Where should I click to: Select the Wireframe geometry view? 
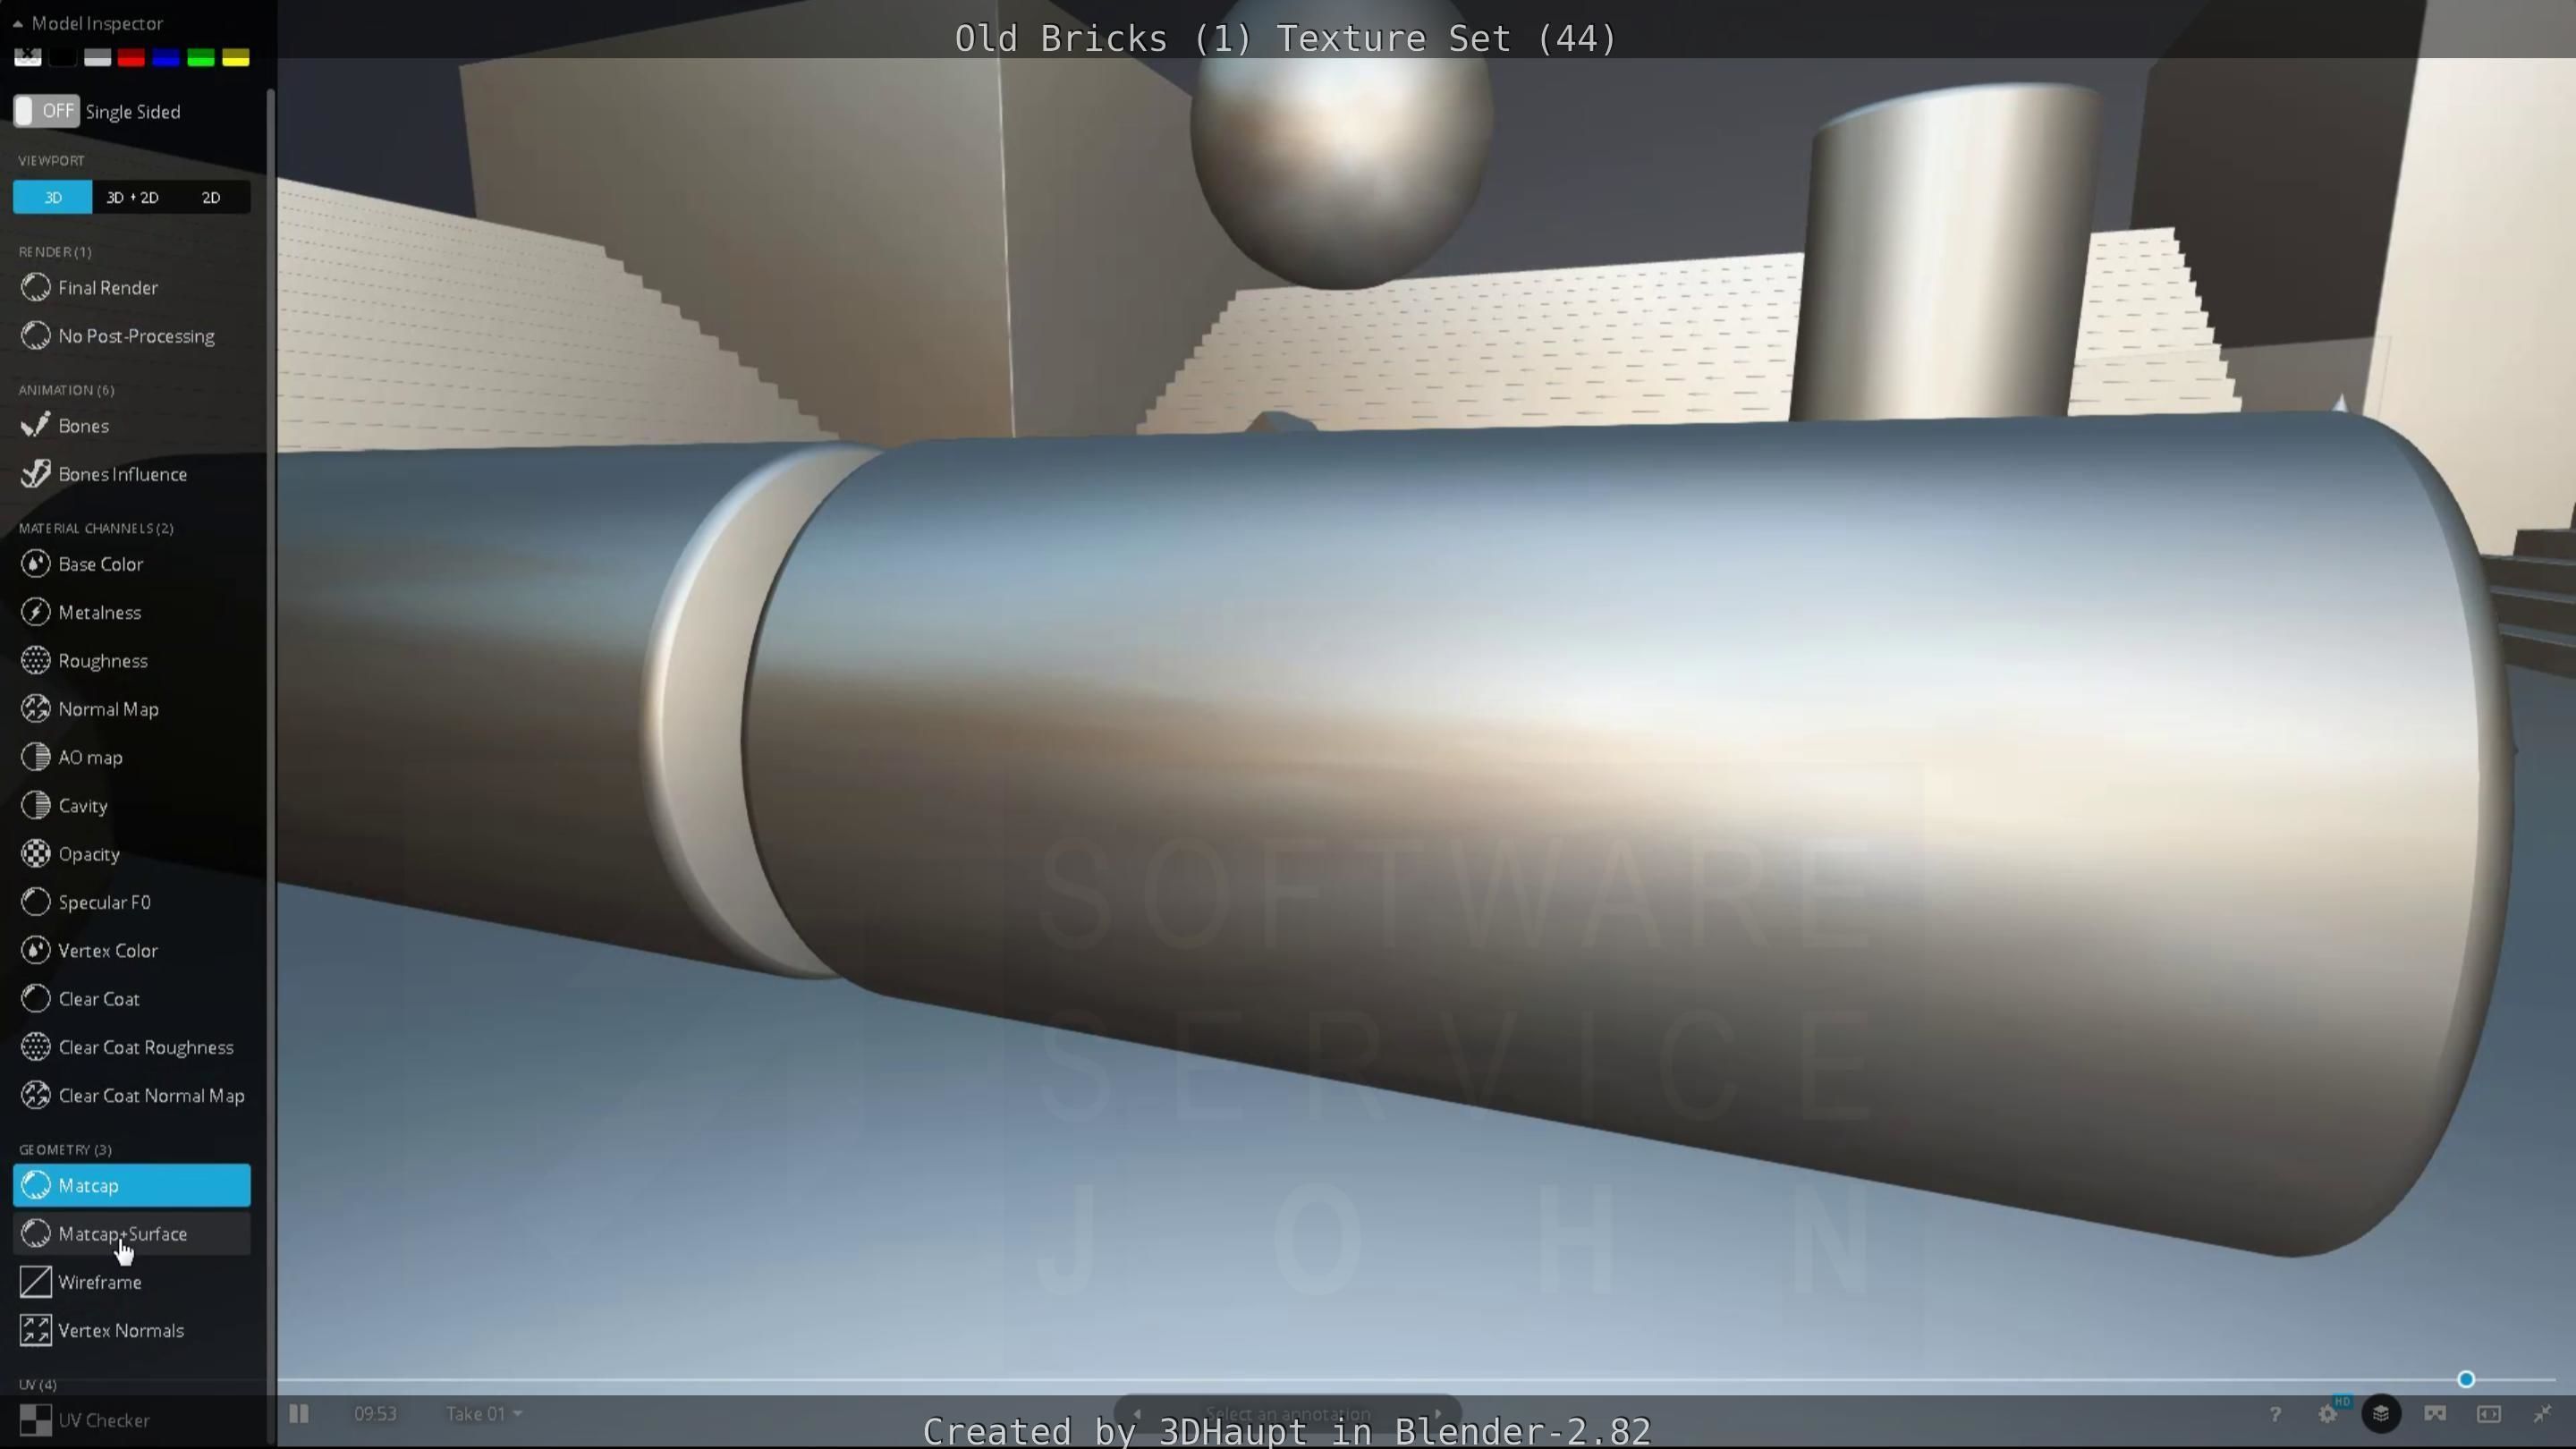pos(99,1282)
